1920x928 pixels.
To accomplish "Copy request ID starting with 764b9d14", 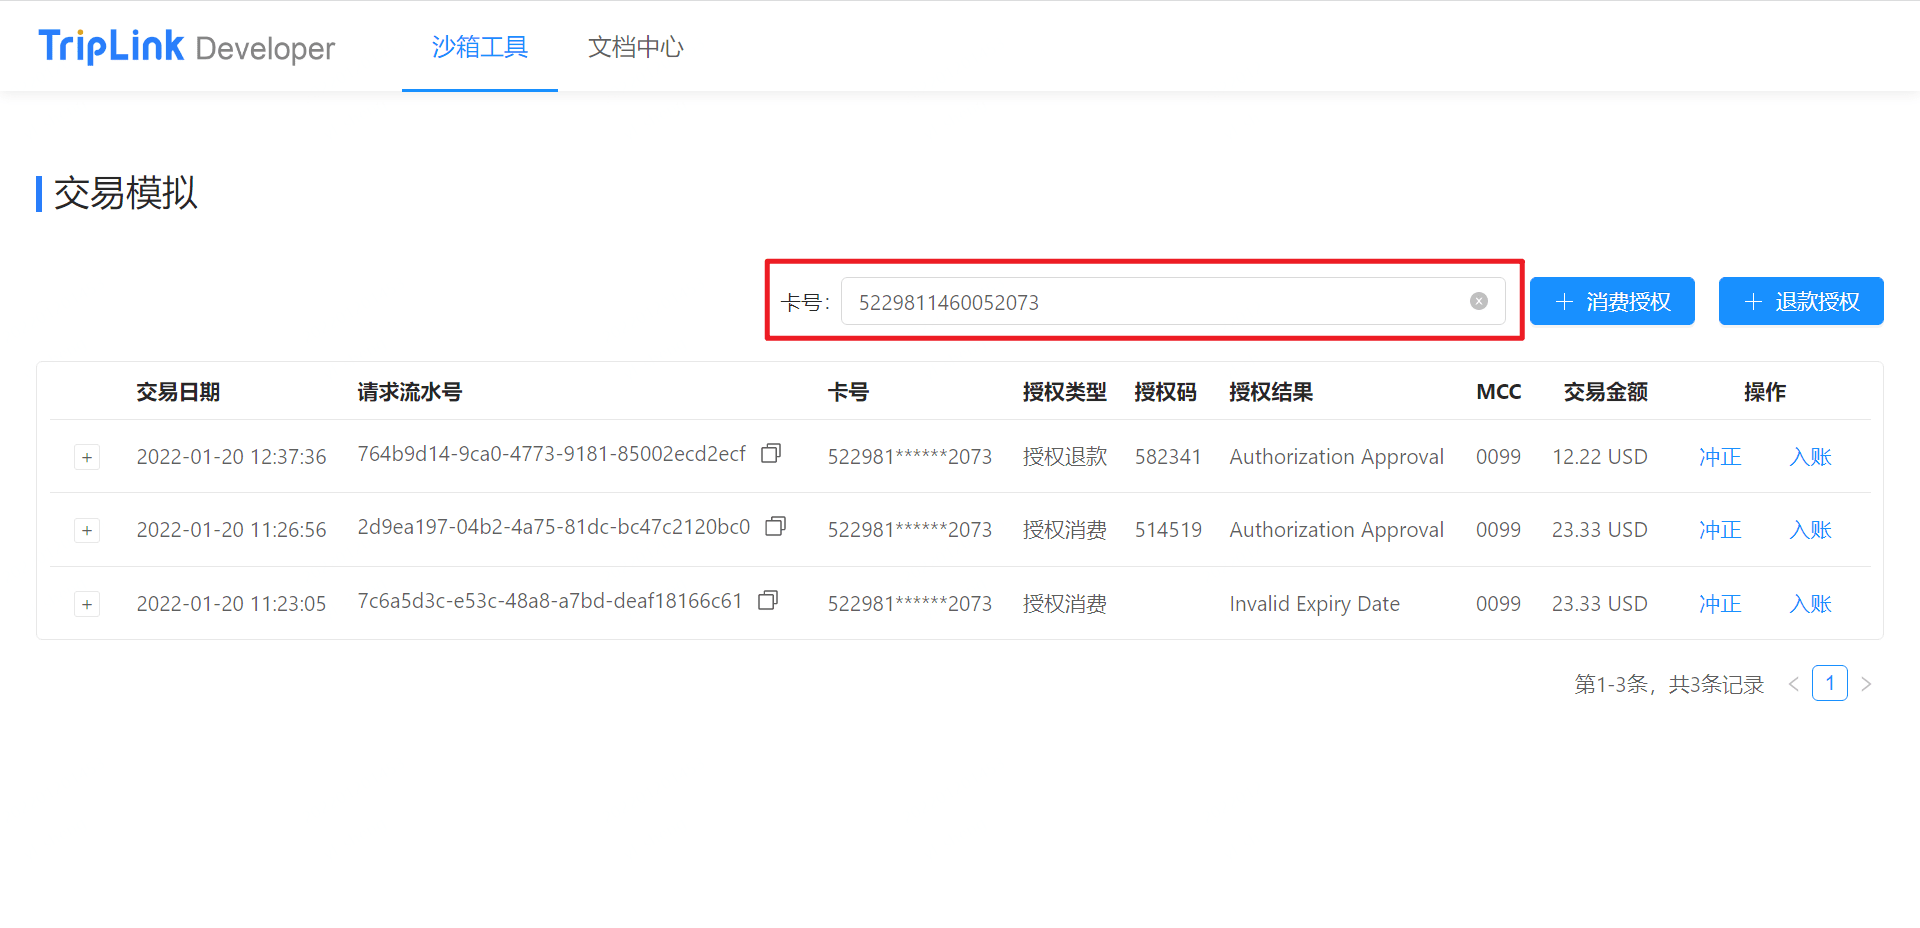I will coord(770,454).
